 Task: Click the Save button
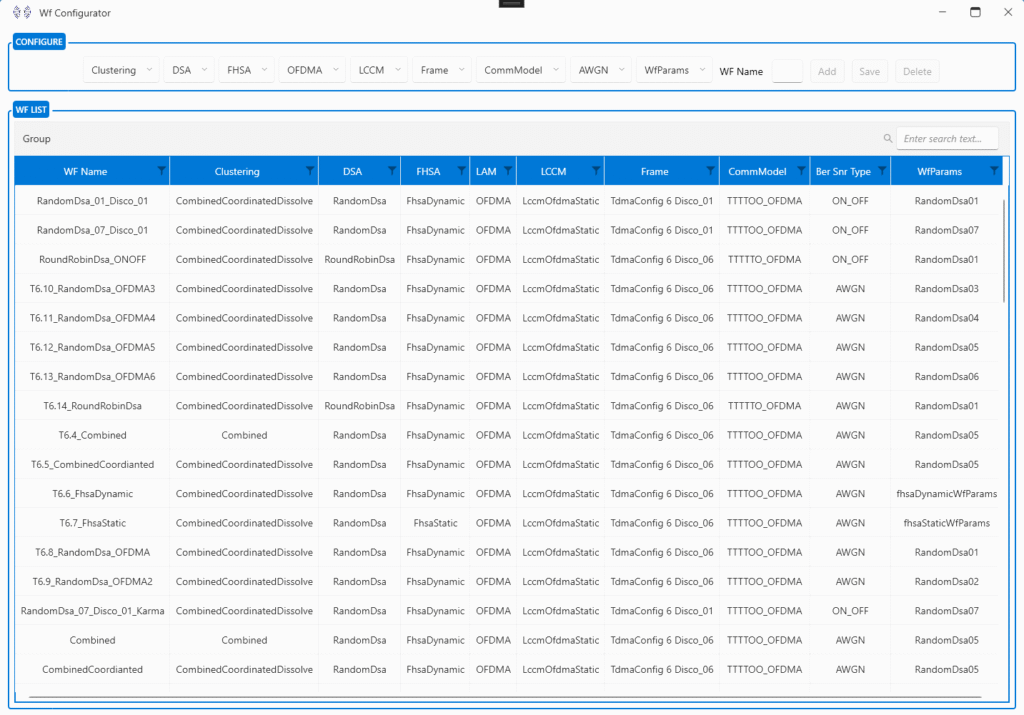pos(869,71)
